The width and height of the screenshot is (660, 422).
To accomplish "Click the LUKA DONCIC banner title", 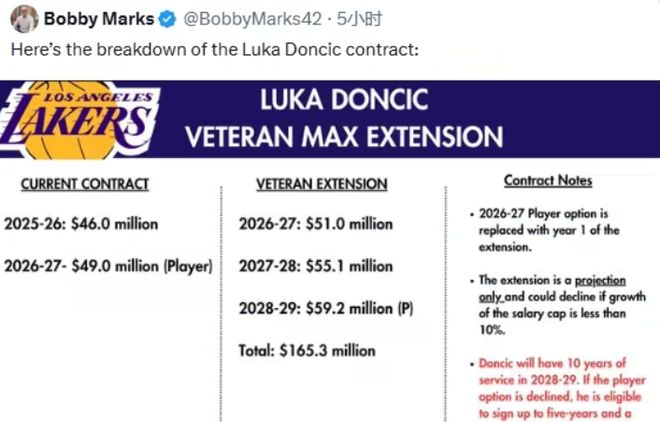I will coord(344,100).
